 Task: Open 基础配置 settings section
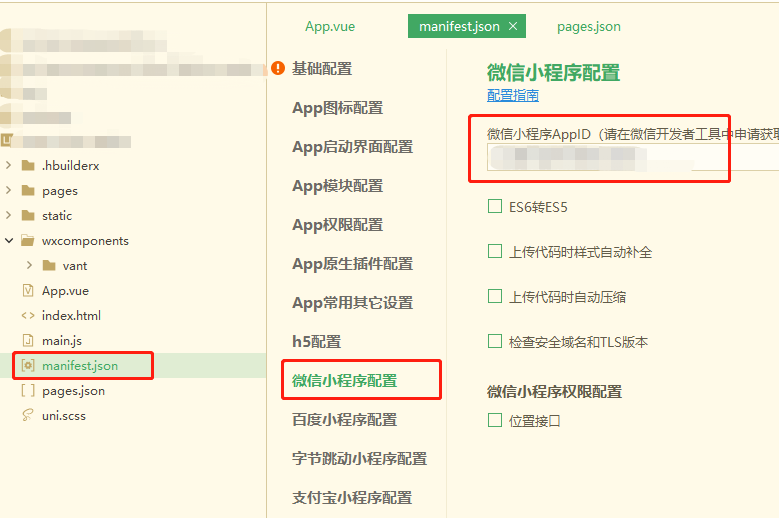(x=322, y=69)
